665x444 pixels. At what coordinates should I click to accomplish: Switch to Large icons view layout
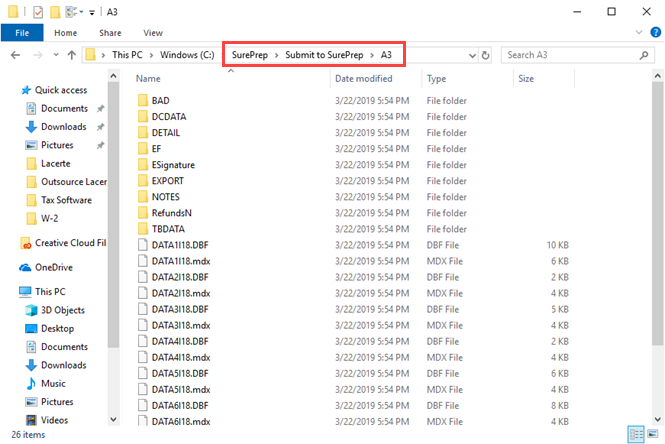653,434
